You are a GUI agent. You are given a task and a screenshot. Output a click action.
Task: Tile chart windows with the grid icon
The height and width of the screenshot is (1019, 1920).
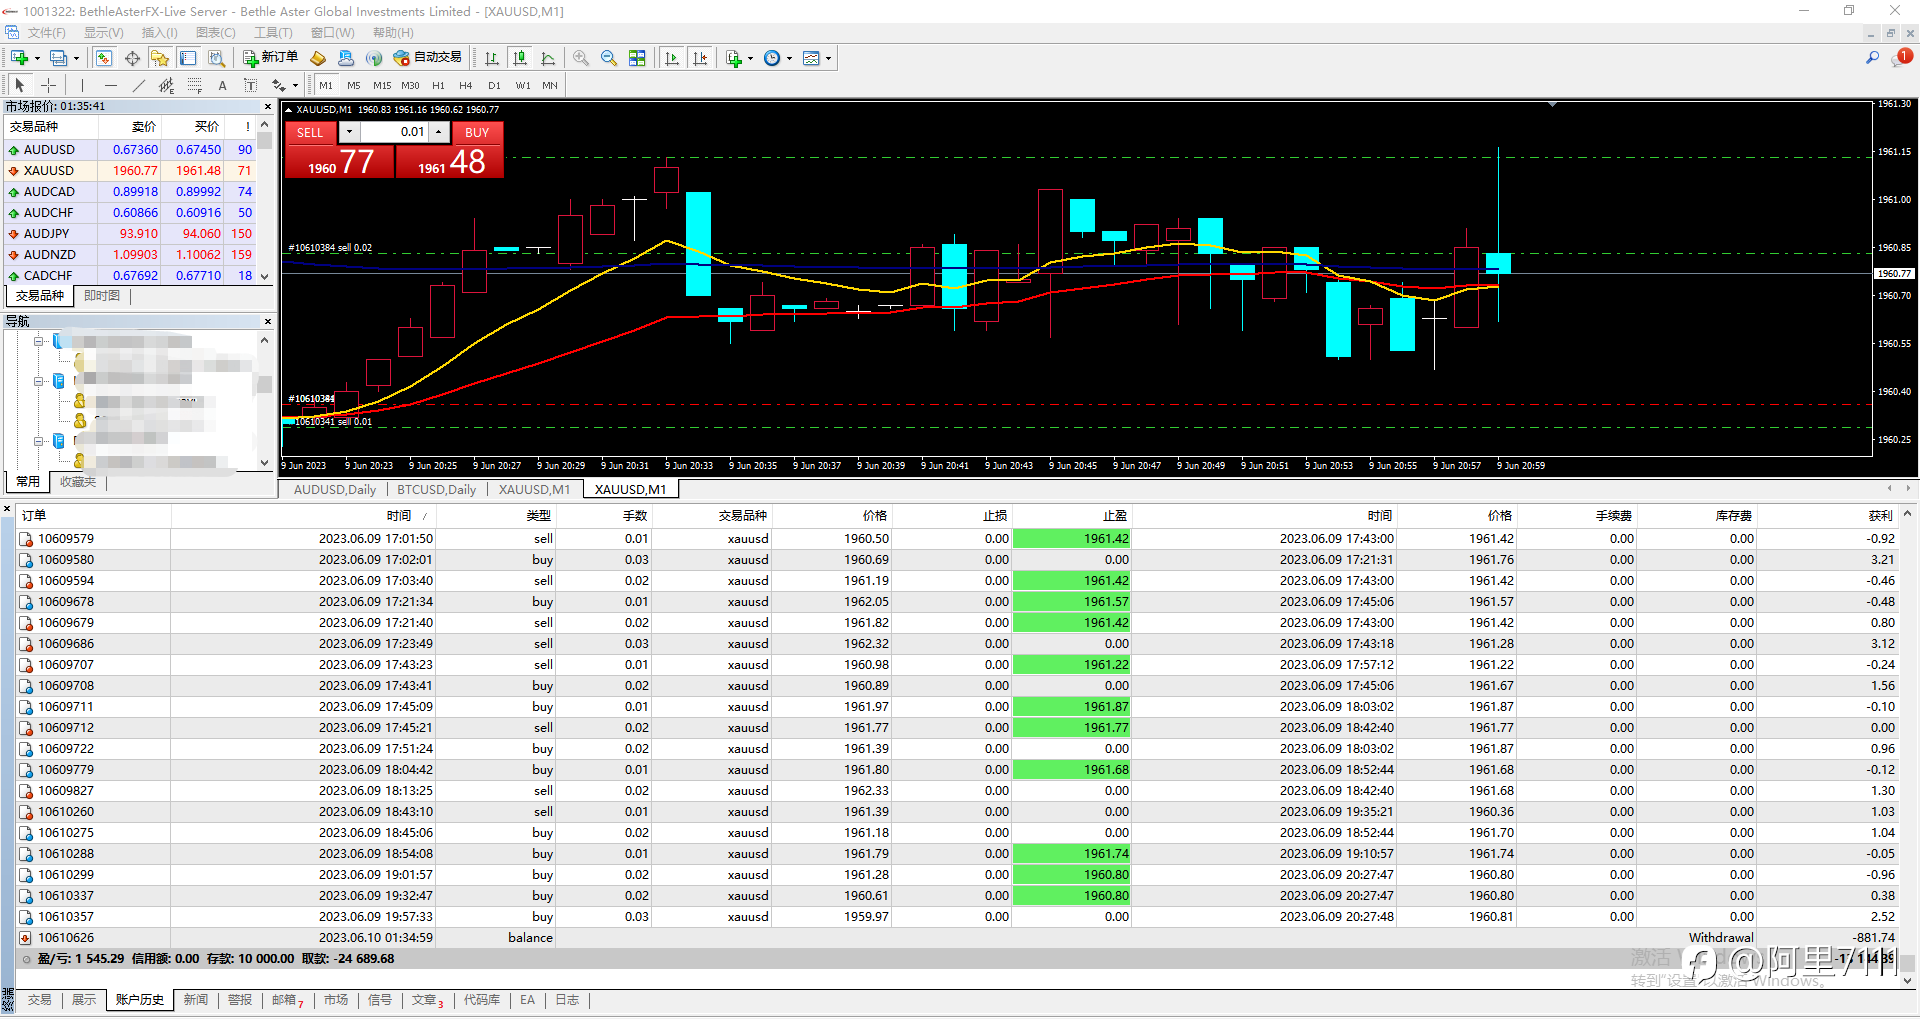coord(637,58)
